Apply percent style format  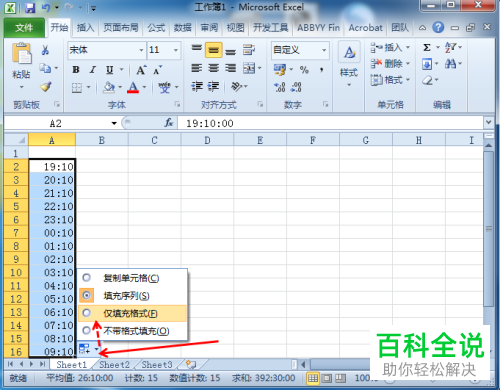click(304, 70)
